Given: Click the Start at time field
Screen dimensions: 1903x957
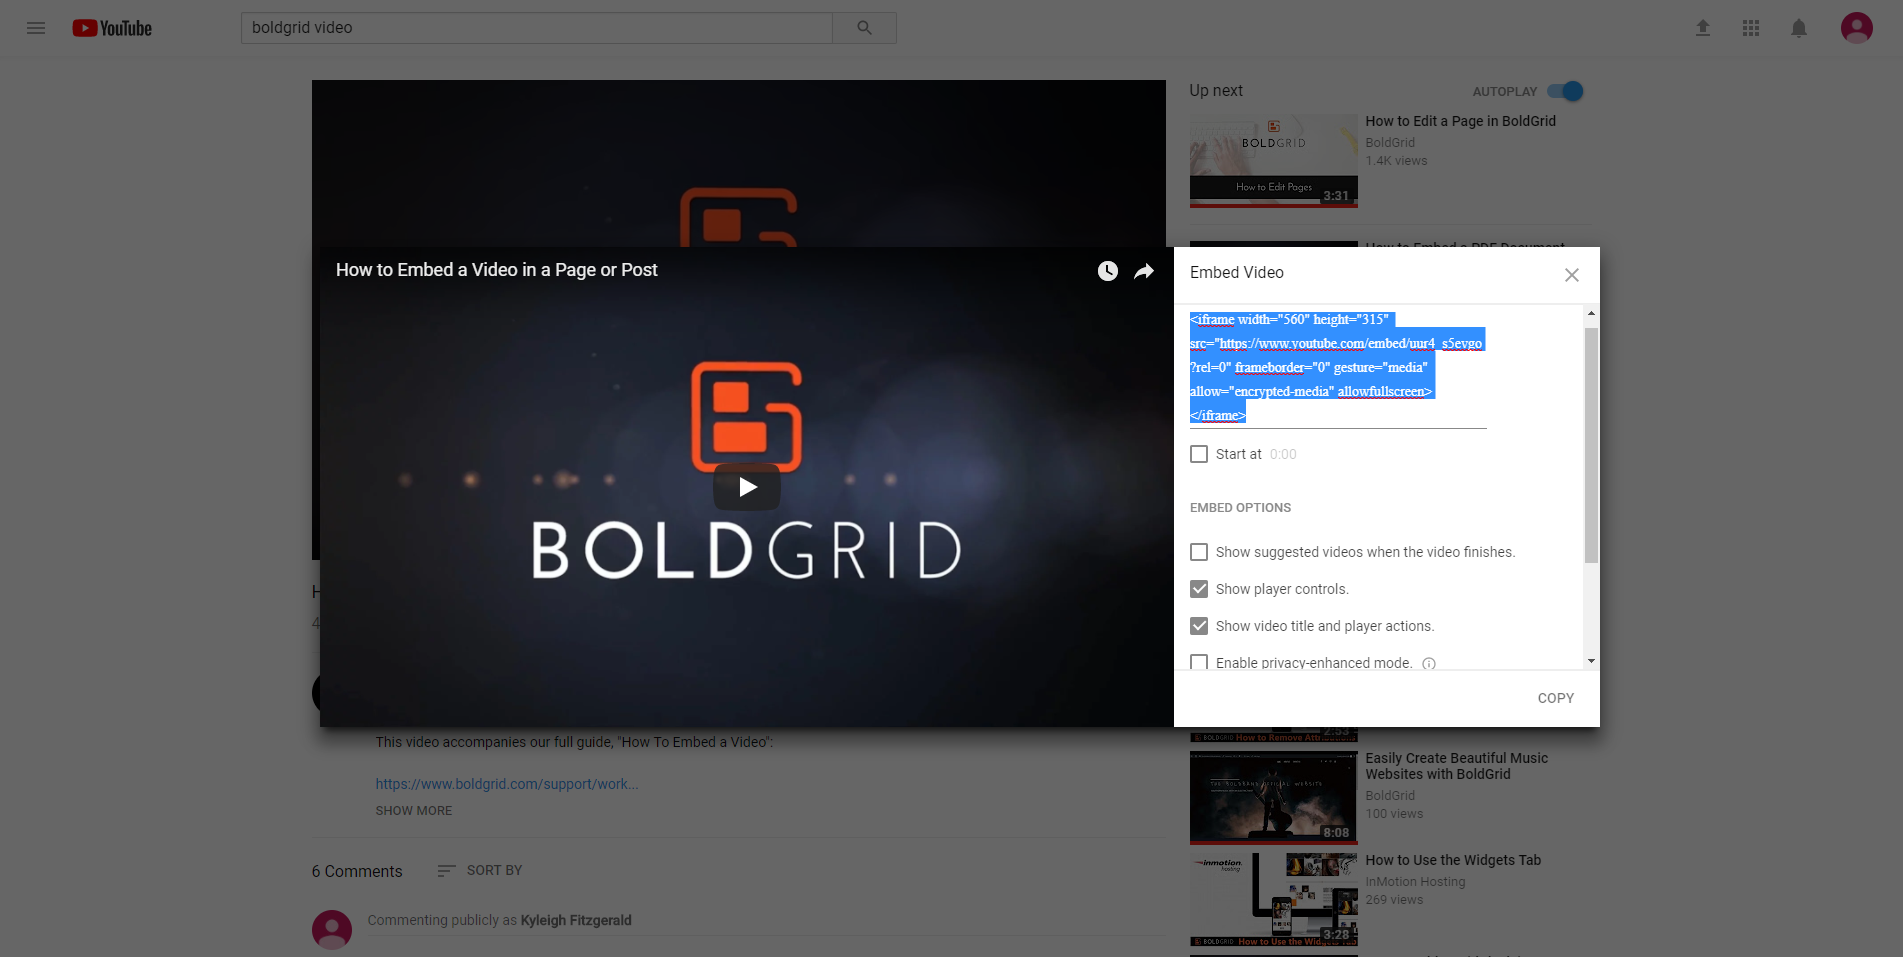Looking at the screenshot, I should [1283, 454].
